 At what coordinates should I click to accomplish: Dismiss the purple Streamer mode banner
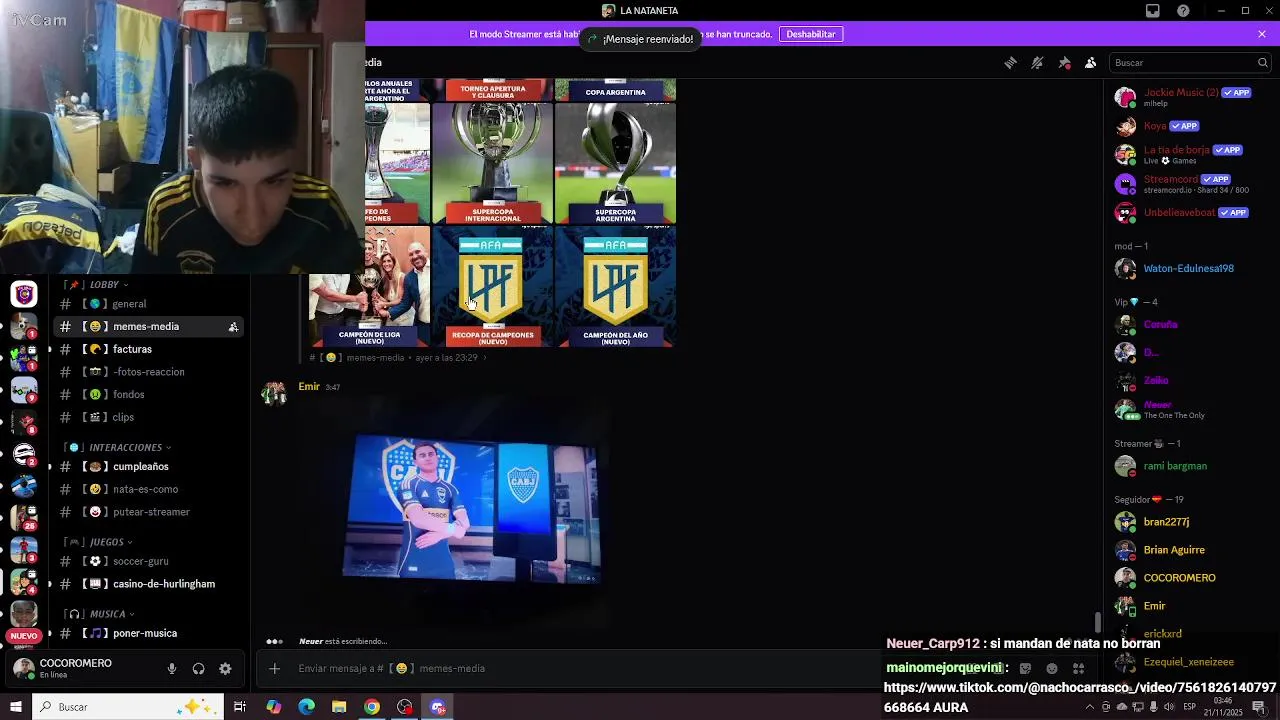click(1262, 34)
